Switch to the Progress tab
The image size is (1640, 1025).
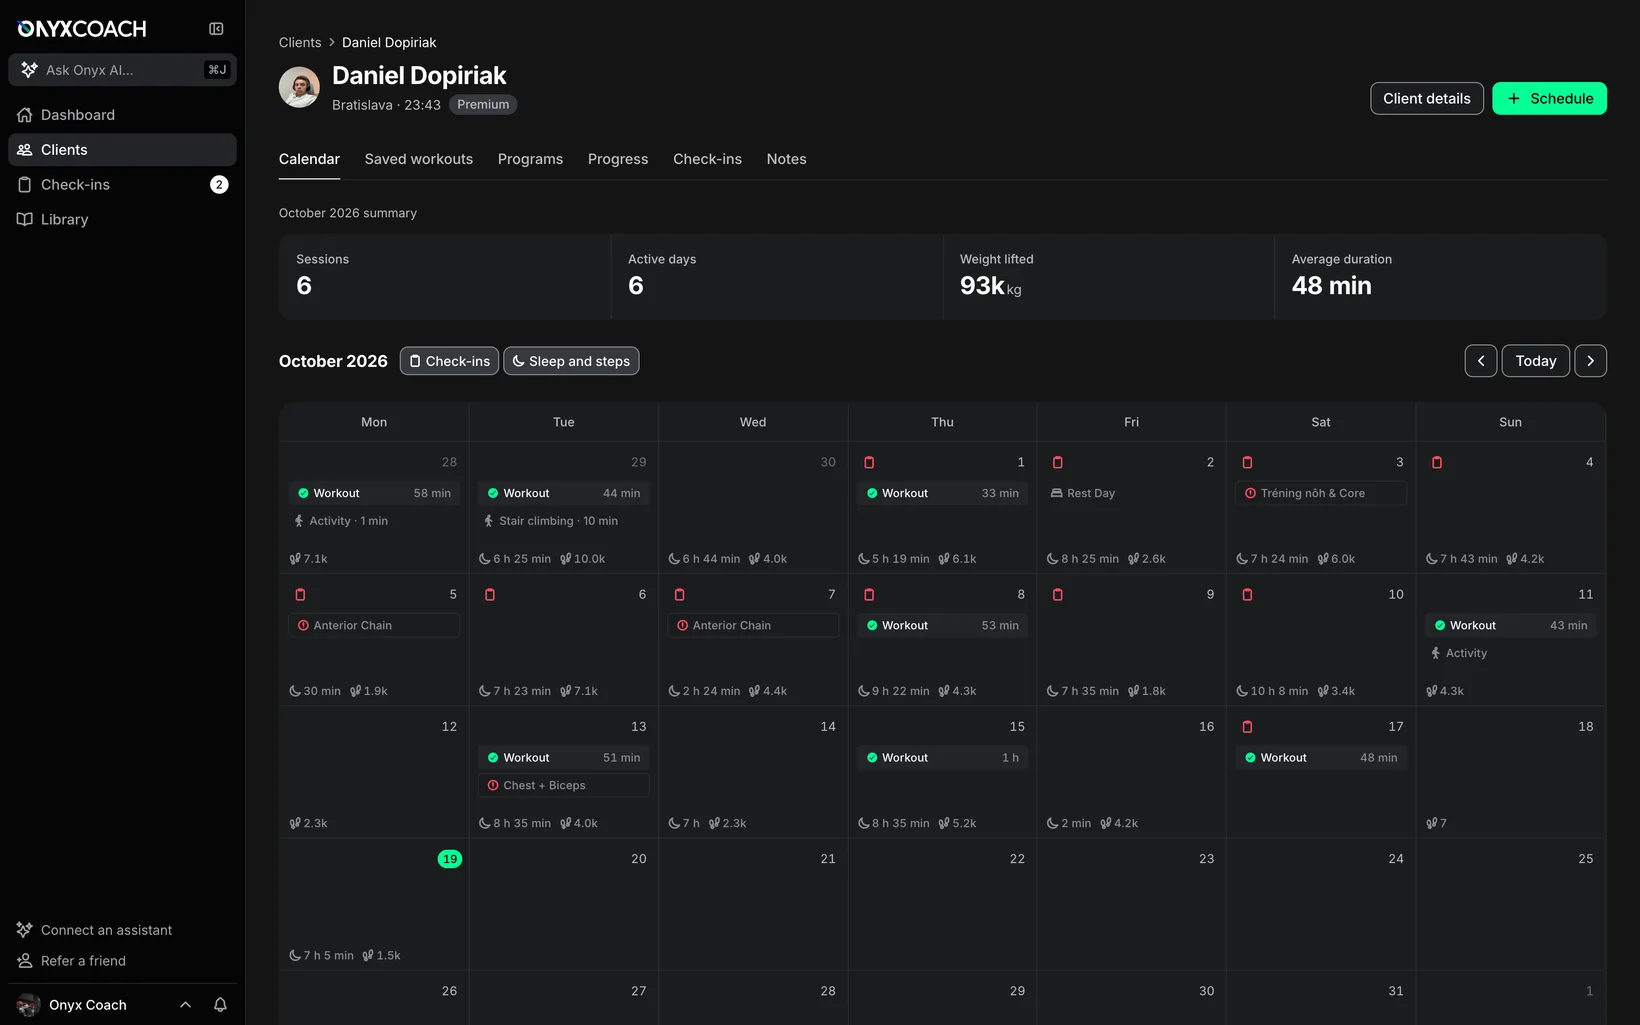tap(618, 159)
